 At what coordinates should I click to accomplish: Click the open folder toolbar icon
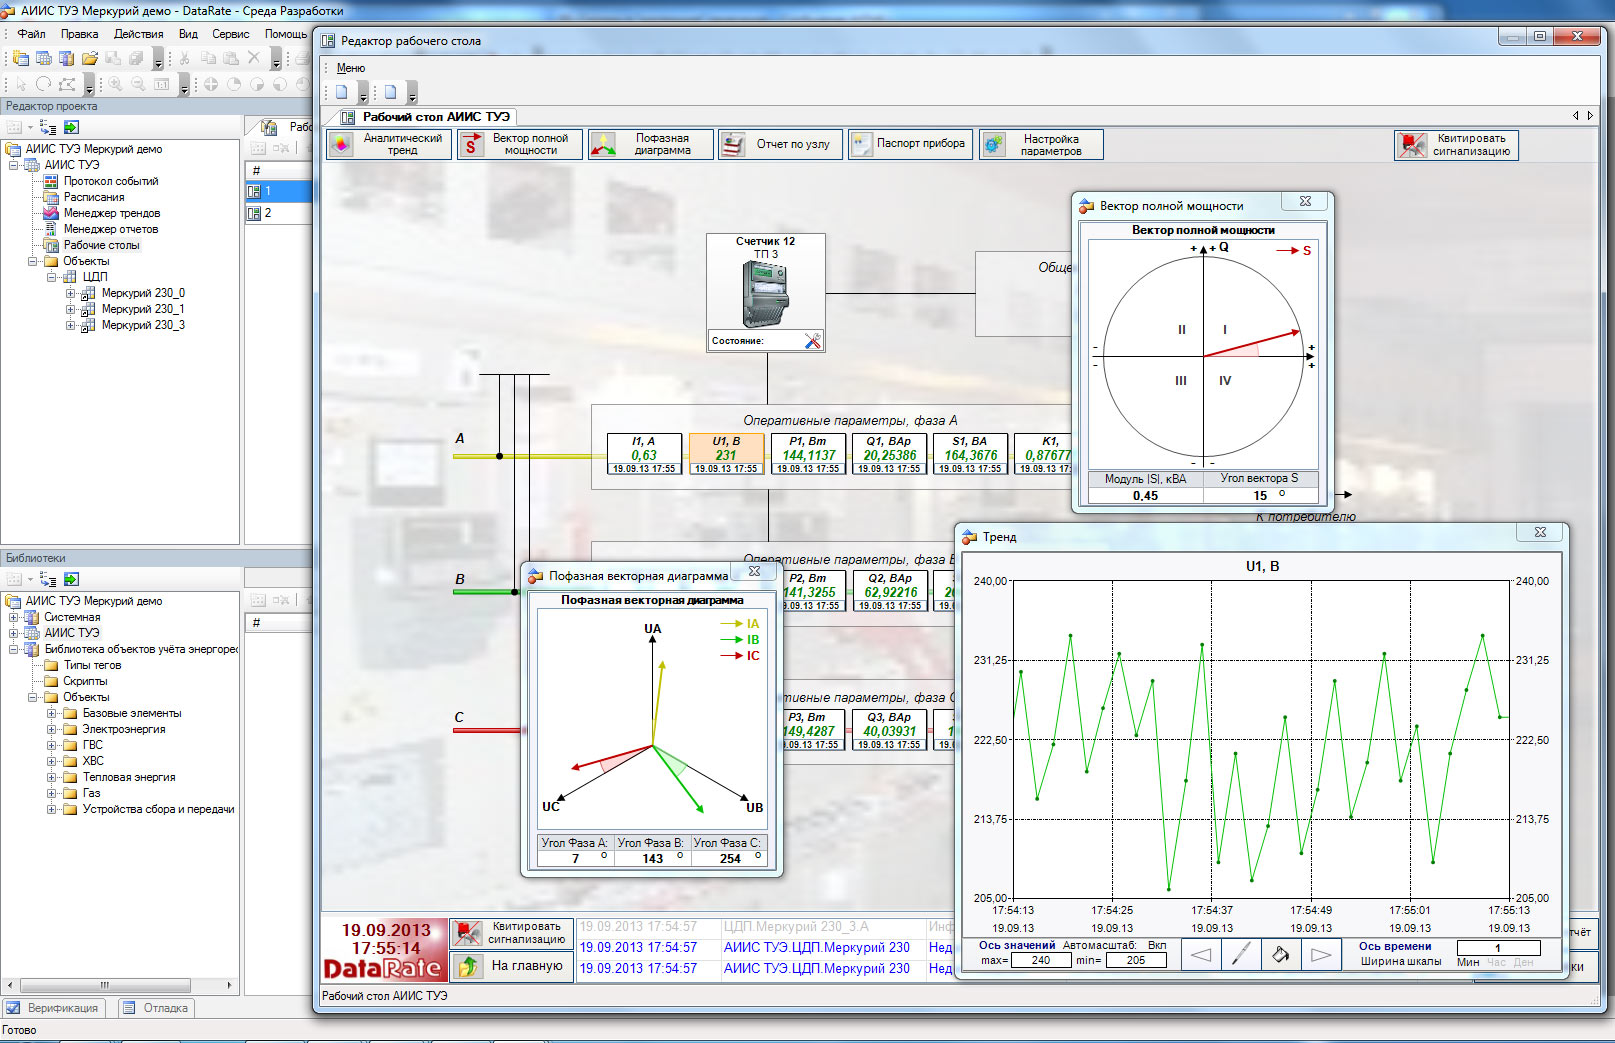point(89,58)
